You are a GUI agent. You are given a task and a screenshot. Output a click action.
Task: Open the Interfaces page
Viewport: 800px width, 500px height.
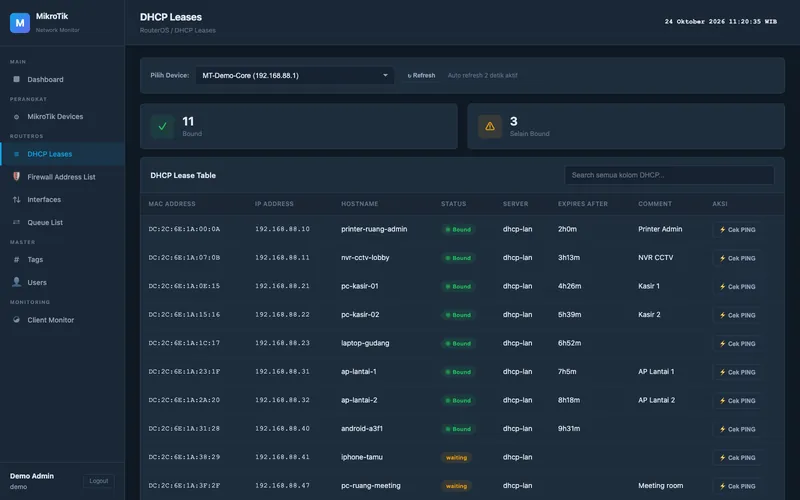tap(62, 199)
